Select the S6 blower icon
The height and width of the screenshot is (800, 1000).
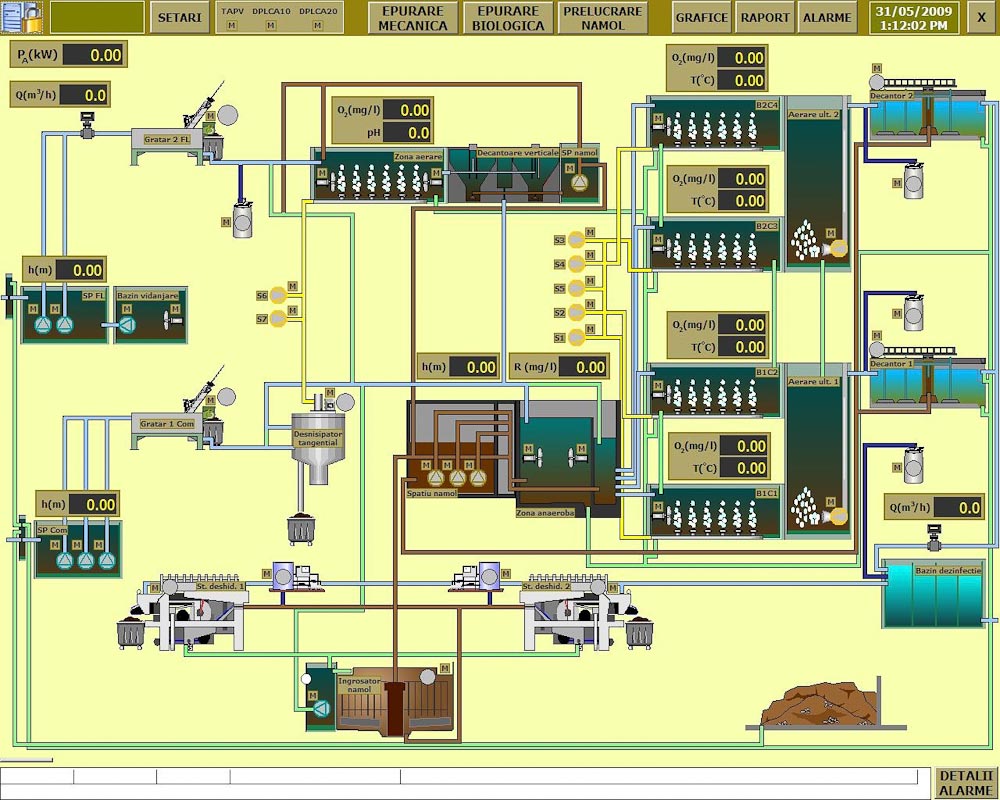tap(278, 296)
